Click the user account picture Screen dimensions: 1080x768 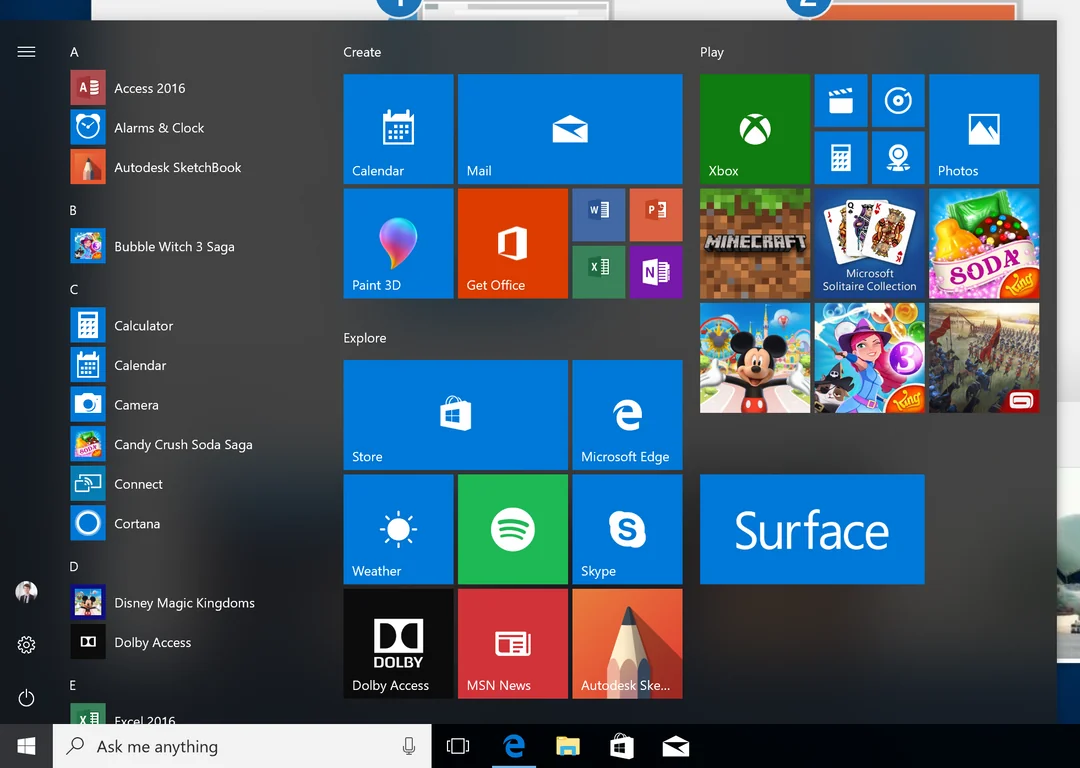(27, 592)
